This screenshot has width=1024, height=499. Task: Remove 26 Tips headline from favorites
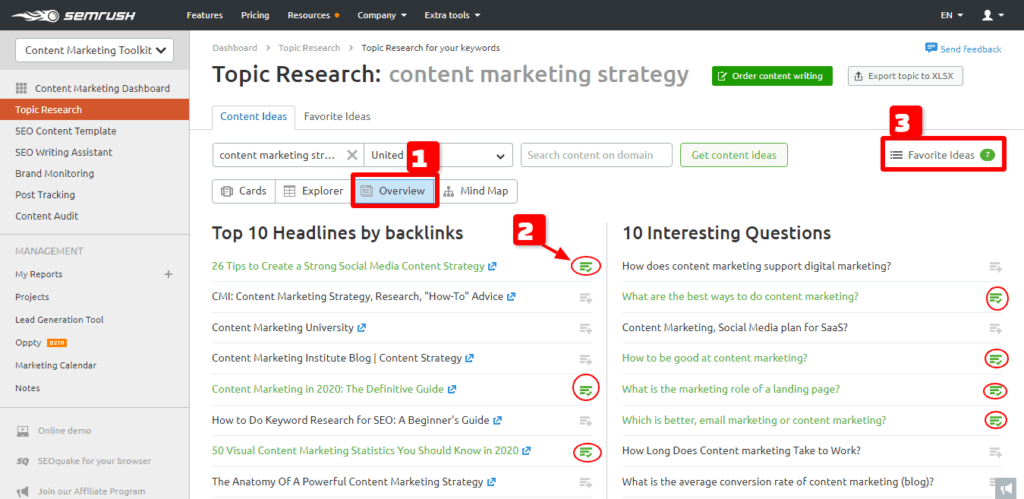tap(586, 266)
